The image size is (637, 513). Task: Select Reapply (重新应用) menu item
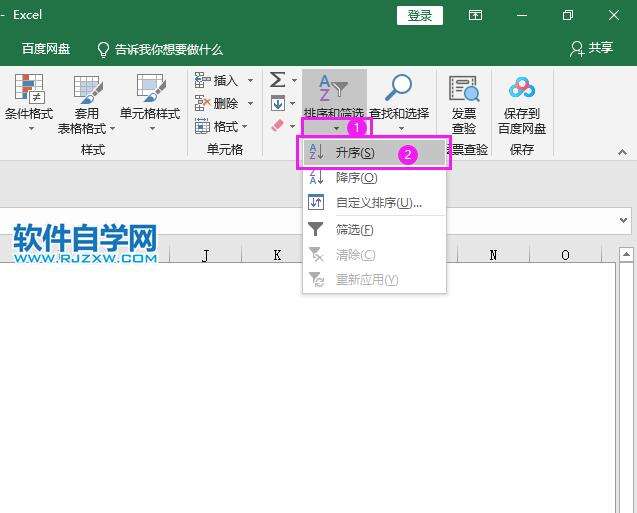click(374, 279)
